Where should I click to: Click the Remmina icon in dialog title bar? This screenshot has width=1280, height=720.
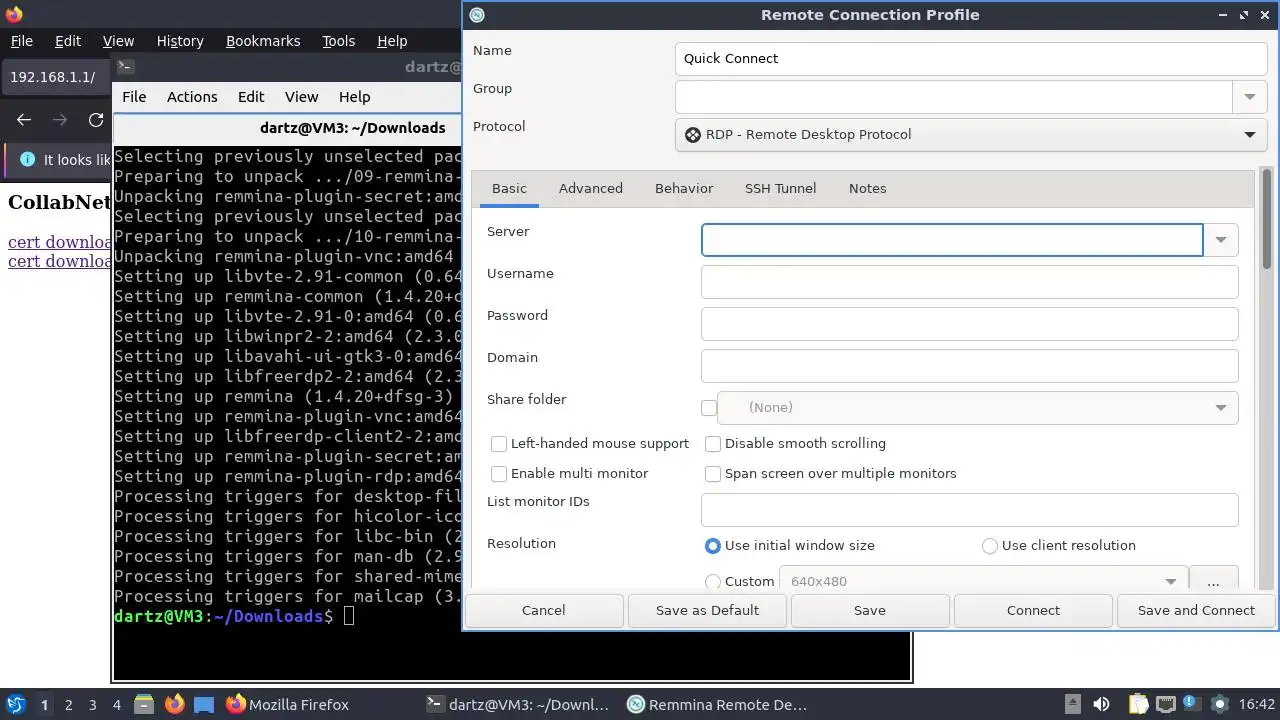[x=477, y=14]
